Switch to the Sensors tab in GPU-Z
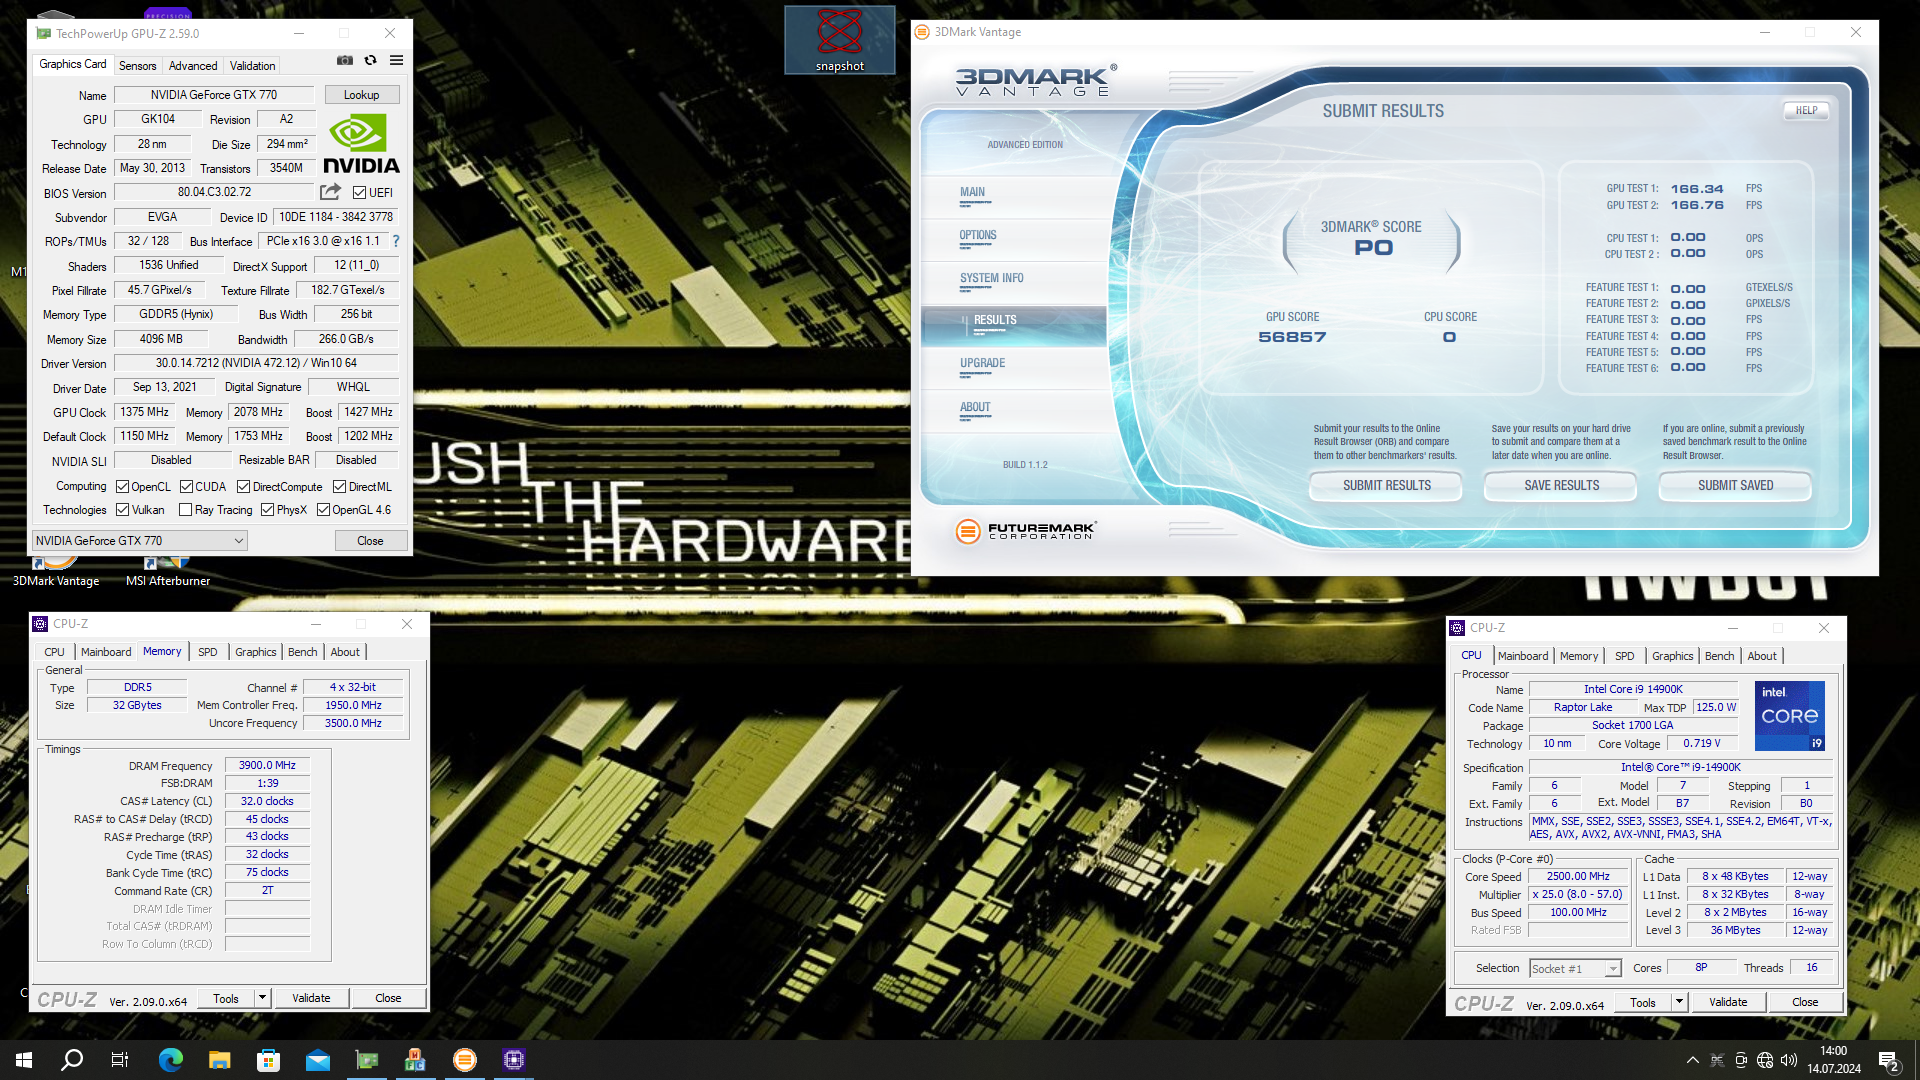 coord(137,66)
